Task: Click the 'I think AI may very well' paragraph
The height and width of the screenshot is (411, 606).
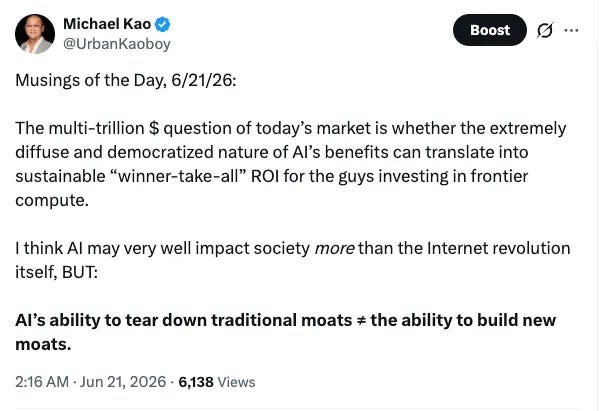Action: [x=293, y=260]
